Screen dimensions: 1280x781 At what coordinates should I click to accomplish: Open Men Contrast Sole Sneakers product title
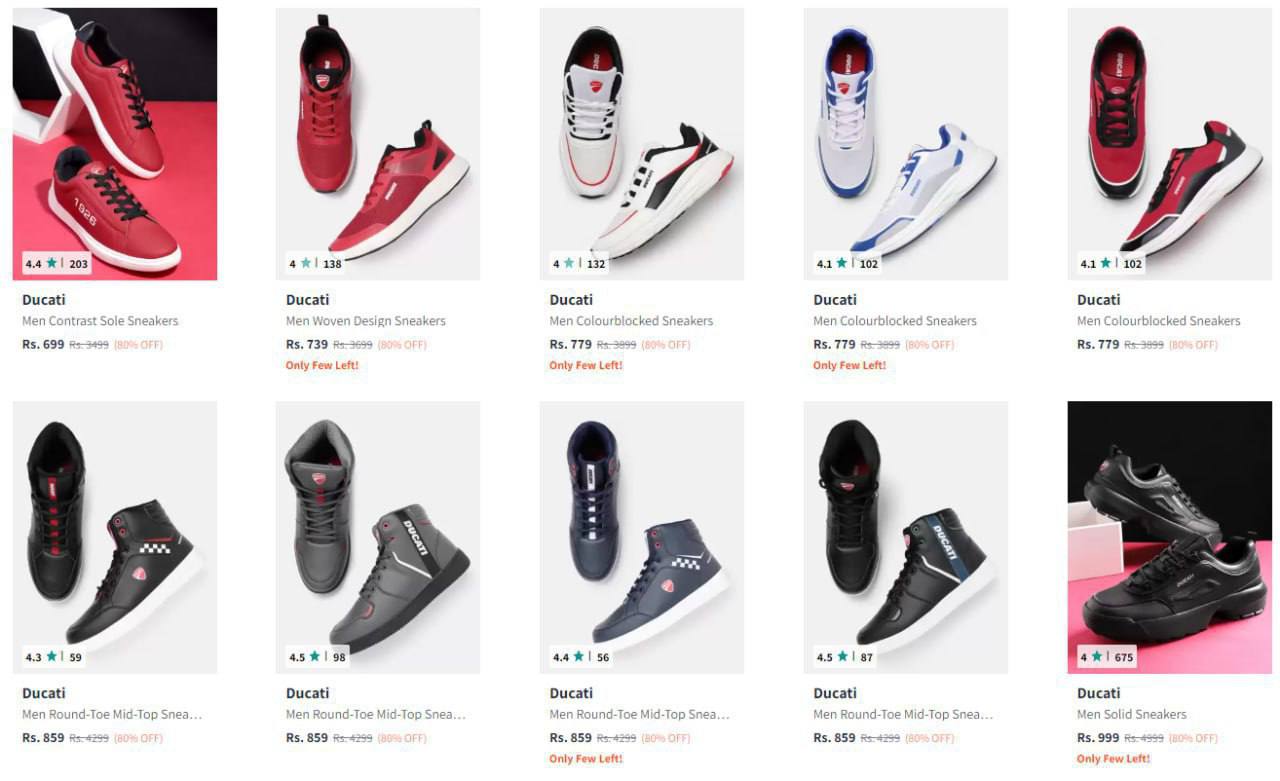click(100, 321)
